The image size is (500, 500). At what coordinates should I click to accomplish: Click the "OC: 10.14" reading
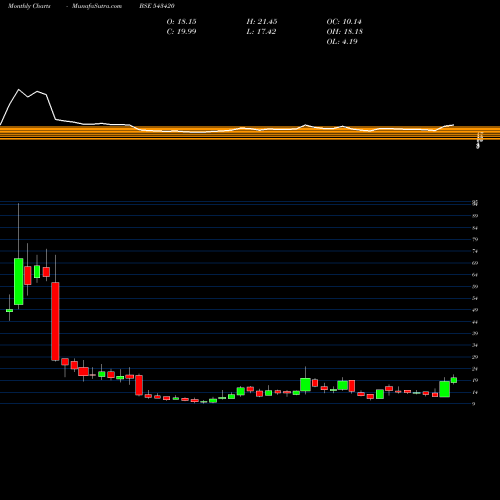click(x=344, y=22)
